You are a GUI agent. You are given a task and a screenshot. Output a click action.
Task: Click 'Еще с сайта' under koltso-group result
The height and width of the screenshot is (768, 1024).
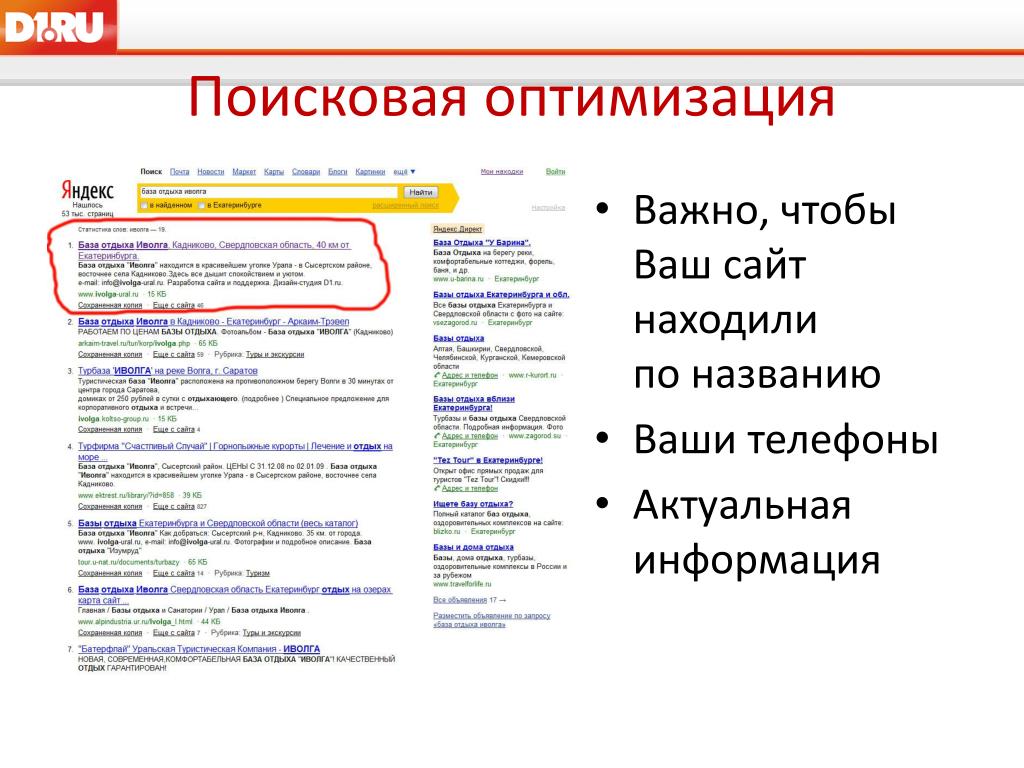174,430
